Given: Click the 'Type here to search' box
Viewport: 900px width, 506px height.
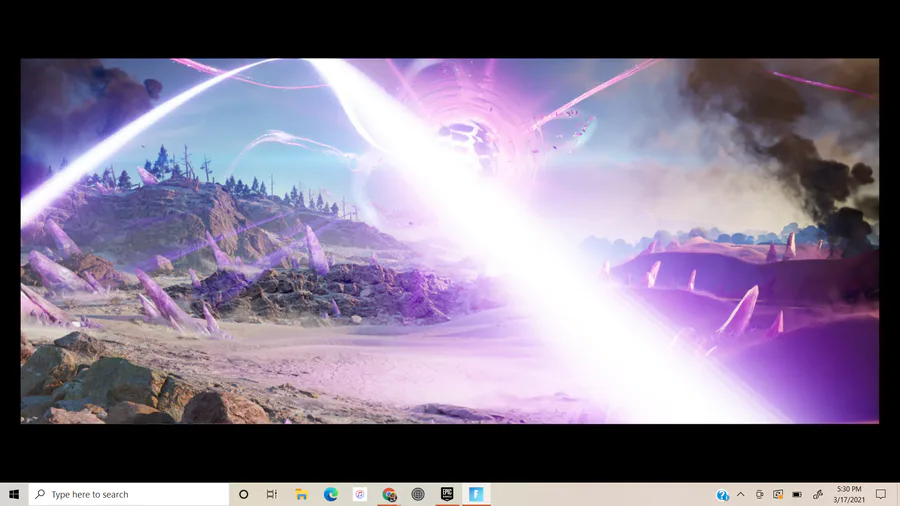Looking at the screenshot, I should (129, 494).
